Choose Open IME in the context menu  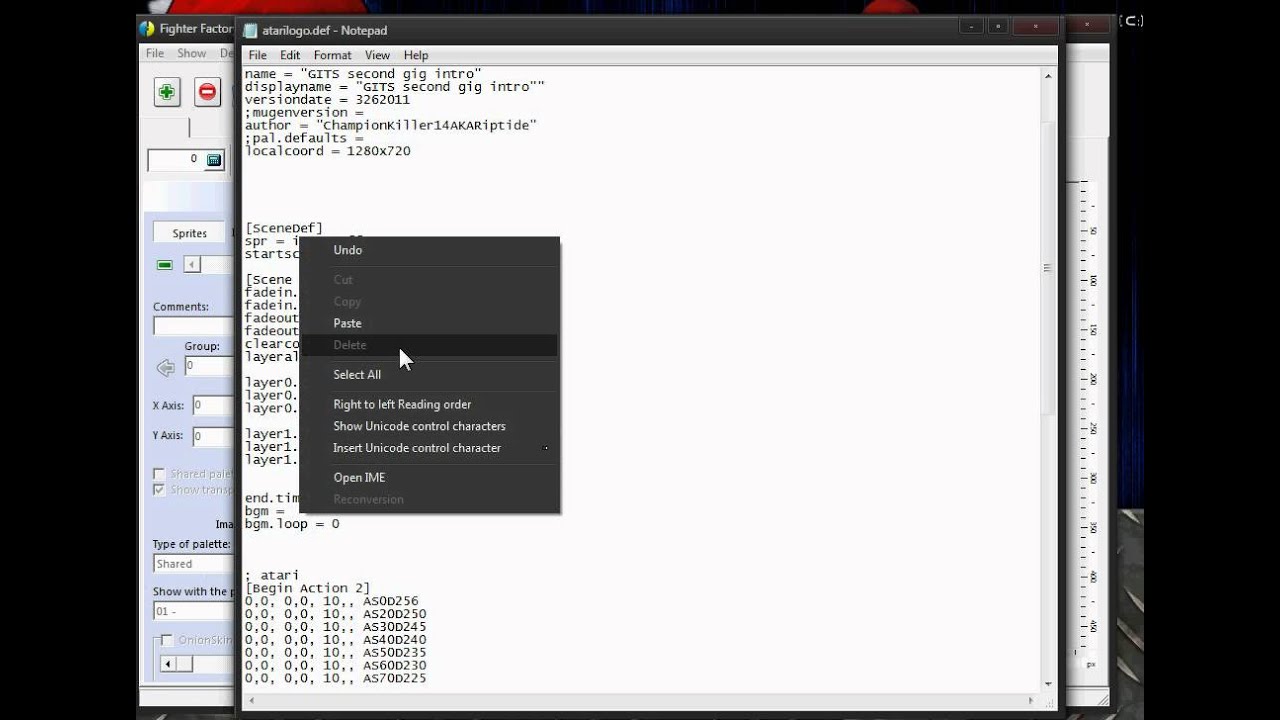429,477
